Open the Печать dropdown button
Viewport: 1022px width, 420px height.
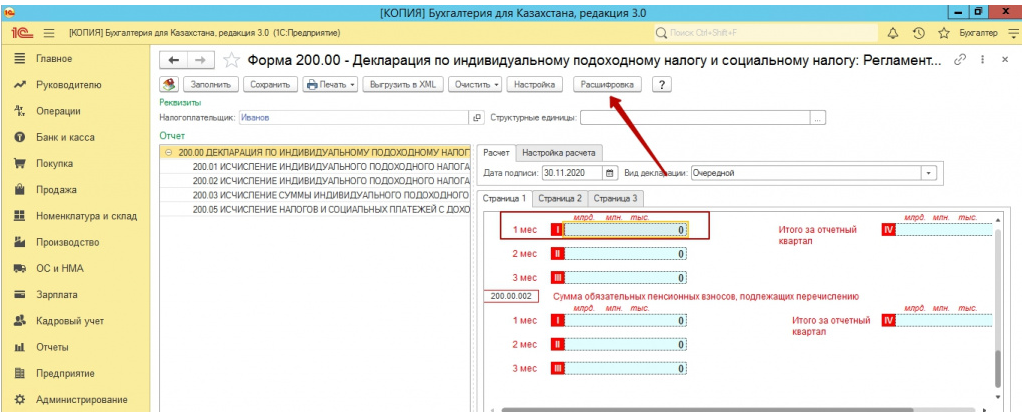pyautogui.click(x=330, y=85)
